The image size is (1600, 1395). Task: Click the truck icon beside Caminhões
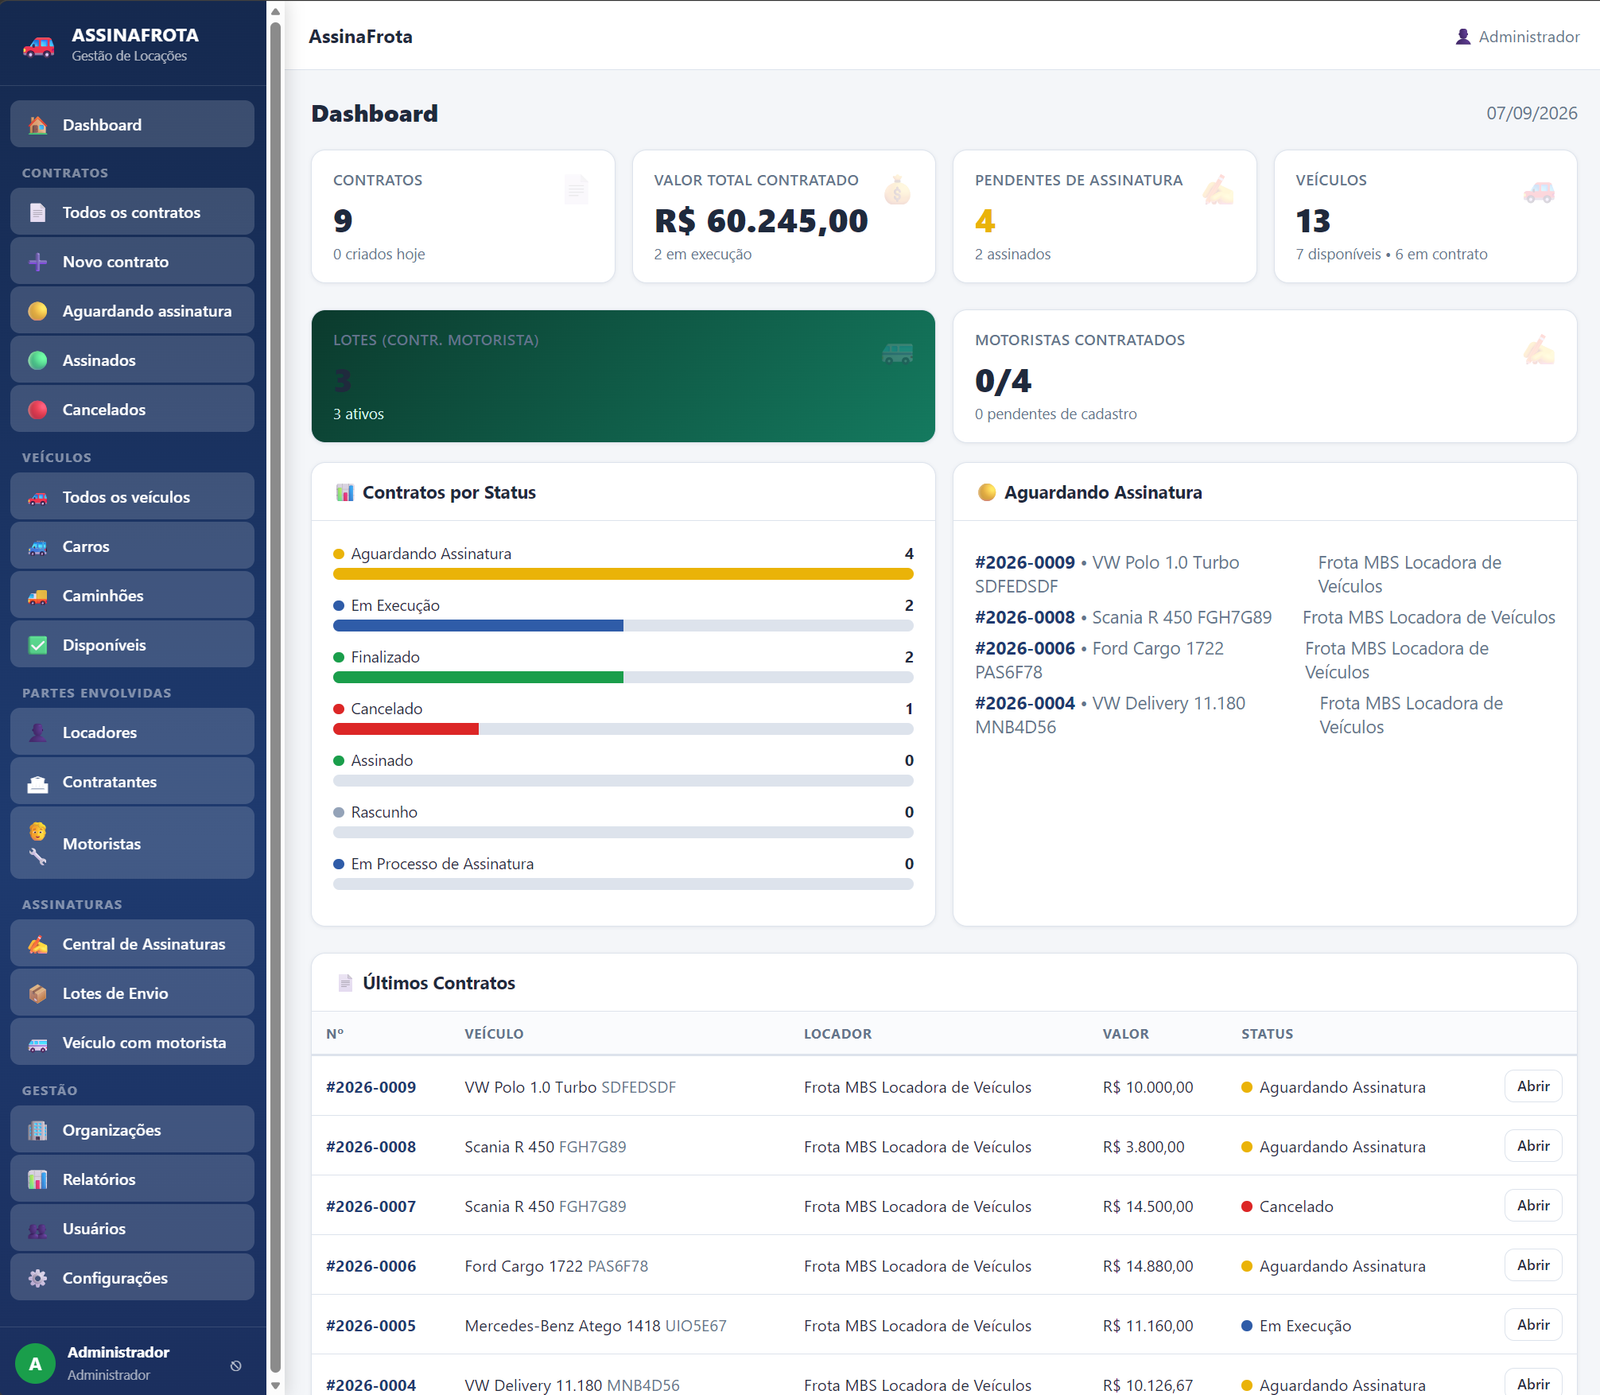[38, 596]
